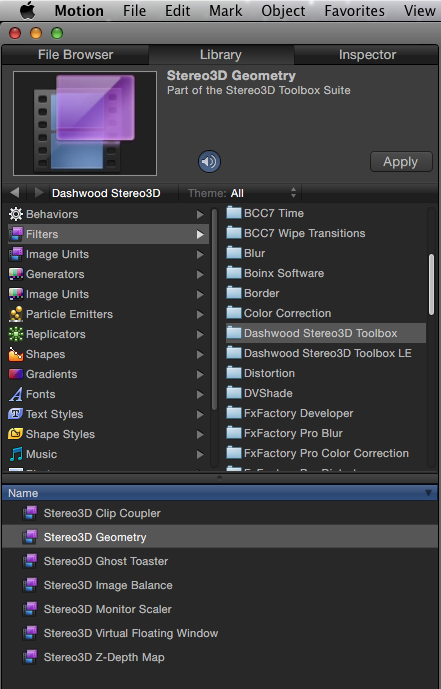This screenshot has width=441, height=689.
Task: Expand the Filters category arrow
Action: point(200,235)
